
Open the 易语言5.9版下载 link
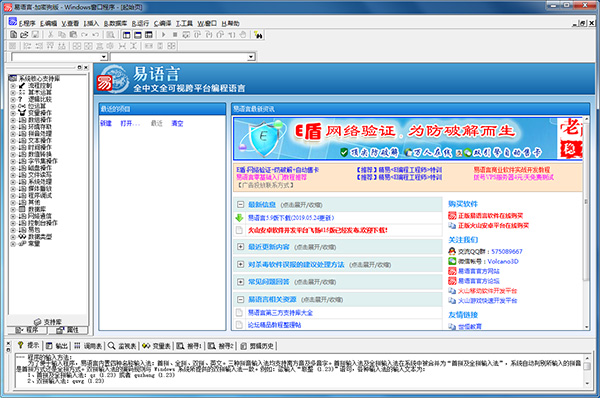(x=291, y=218)
